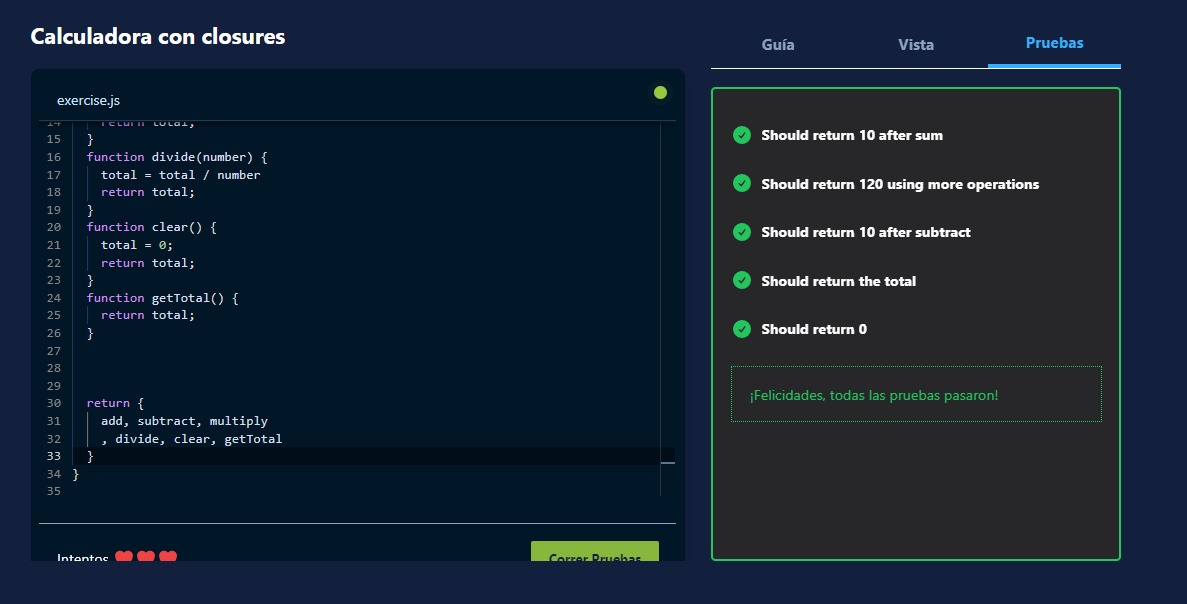This screenshot has width=1187, height=604.
Task: Click the third red heart attempt icon
Action: pyautogui.click(x=168, y=556)
